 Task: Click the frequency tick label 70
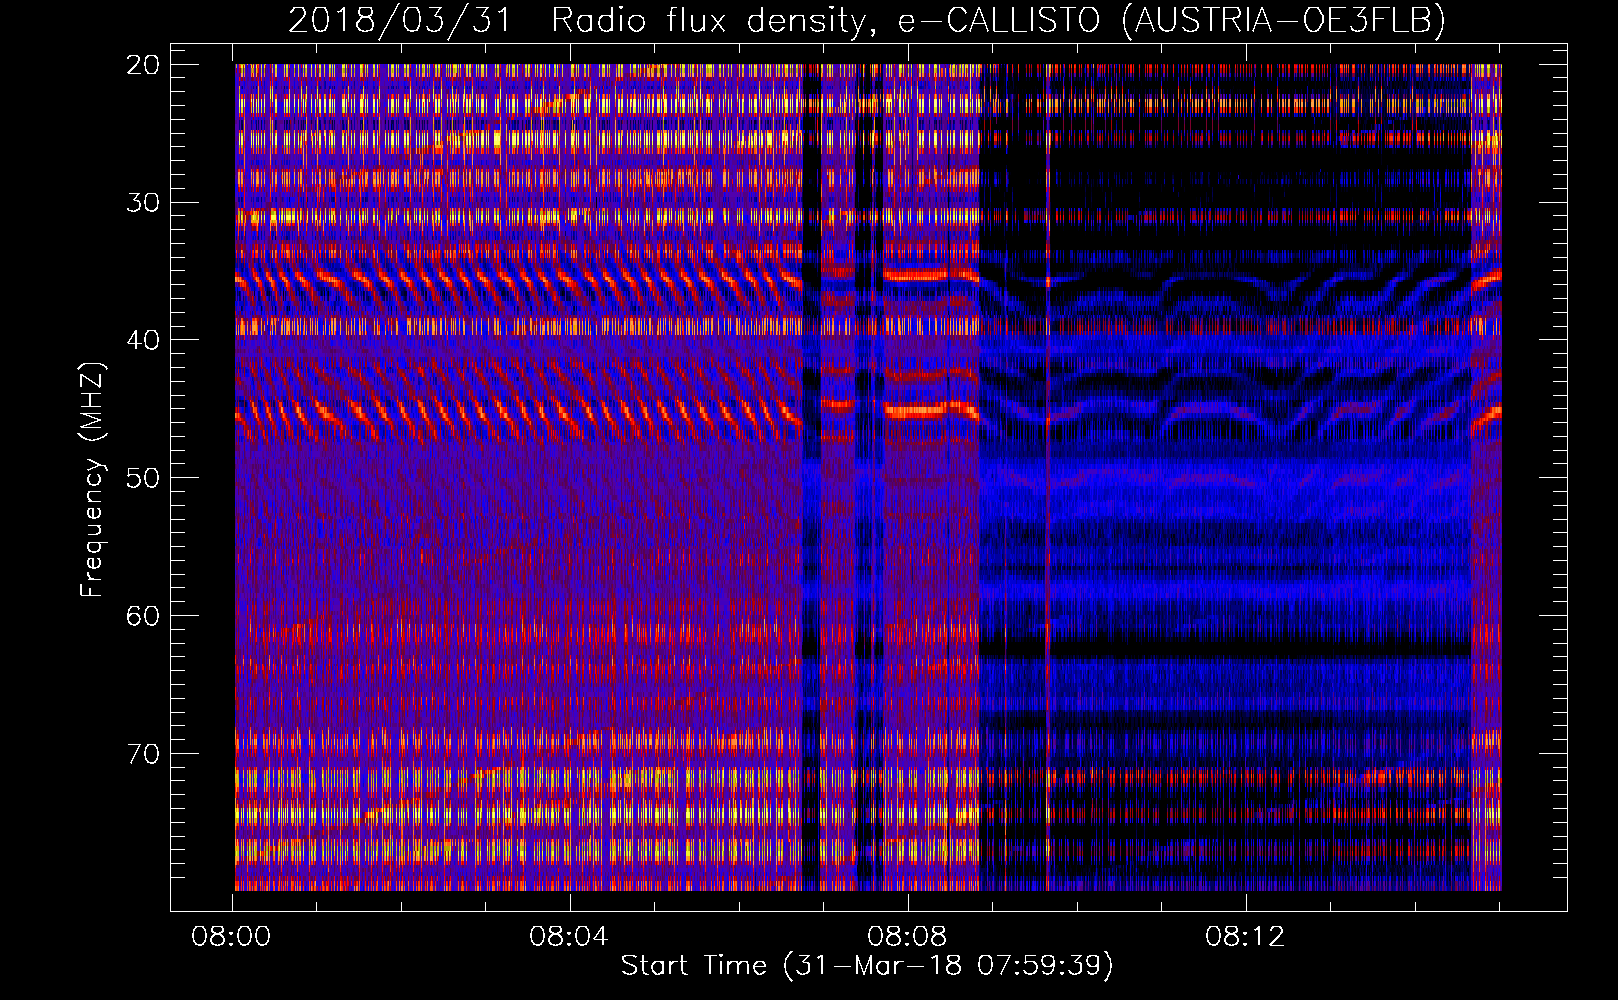(144, 753)
